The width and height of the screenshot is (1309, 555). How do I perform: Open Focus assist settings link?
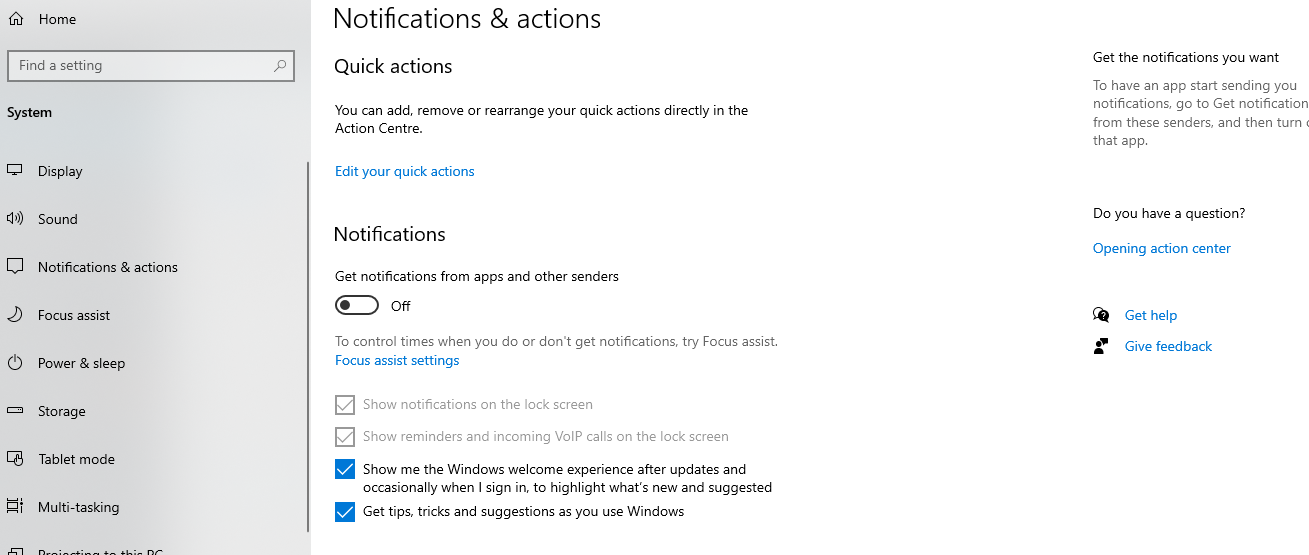(x=397, y=360)
